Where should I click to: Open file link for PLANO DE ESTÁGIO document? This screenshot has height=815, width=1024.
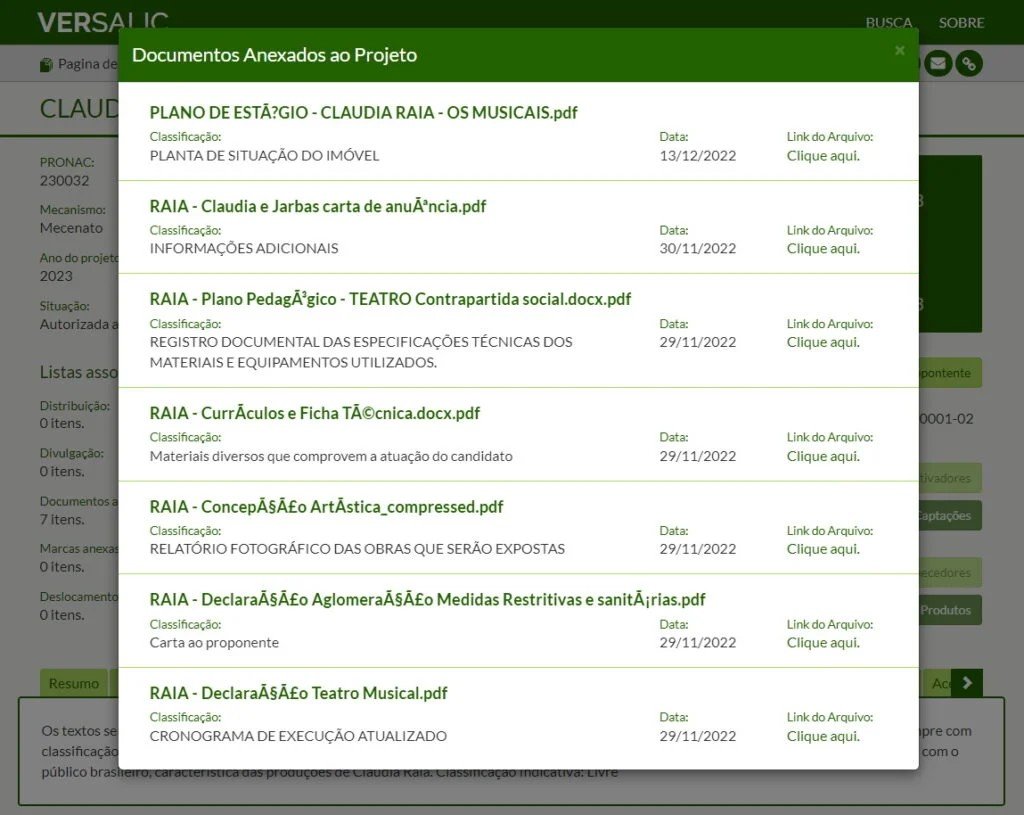pyautogui.click(x=822, y=156)
